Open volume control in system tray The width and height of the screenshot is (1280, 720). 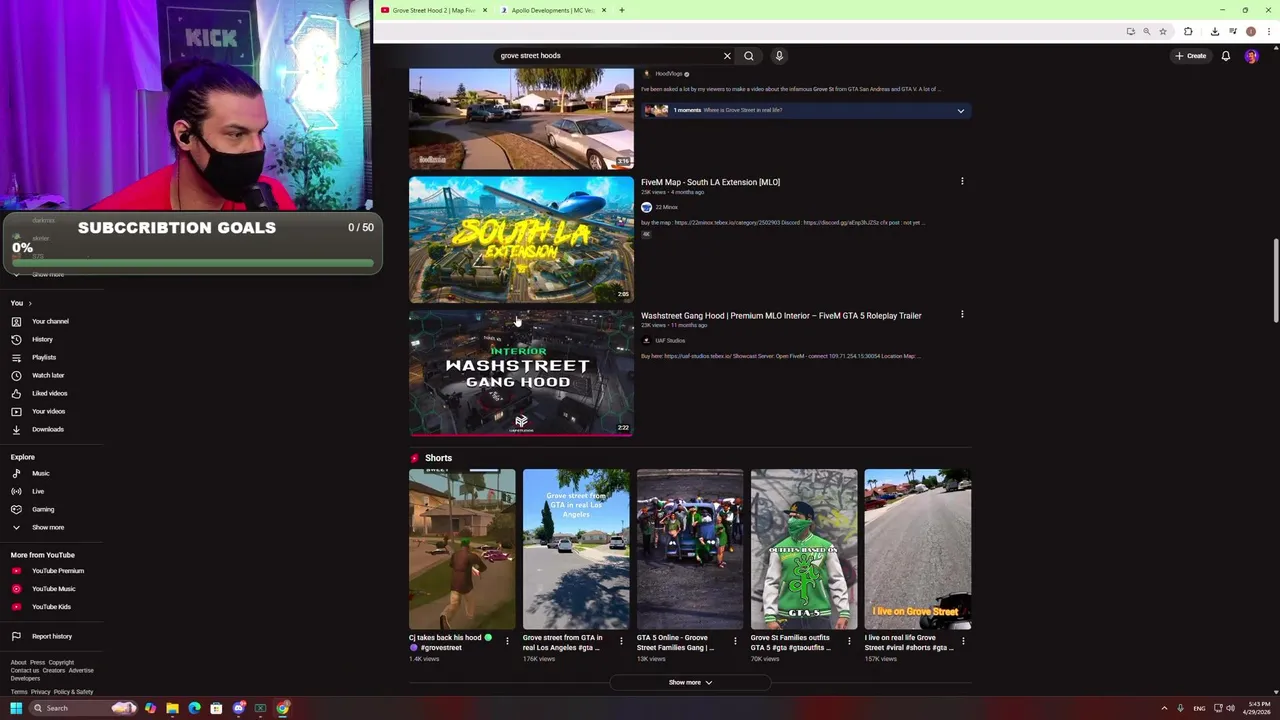pyautogui.click(x=1230, y=708)
